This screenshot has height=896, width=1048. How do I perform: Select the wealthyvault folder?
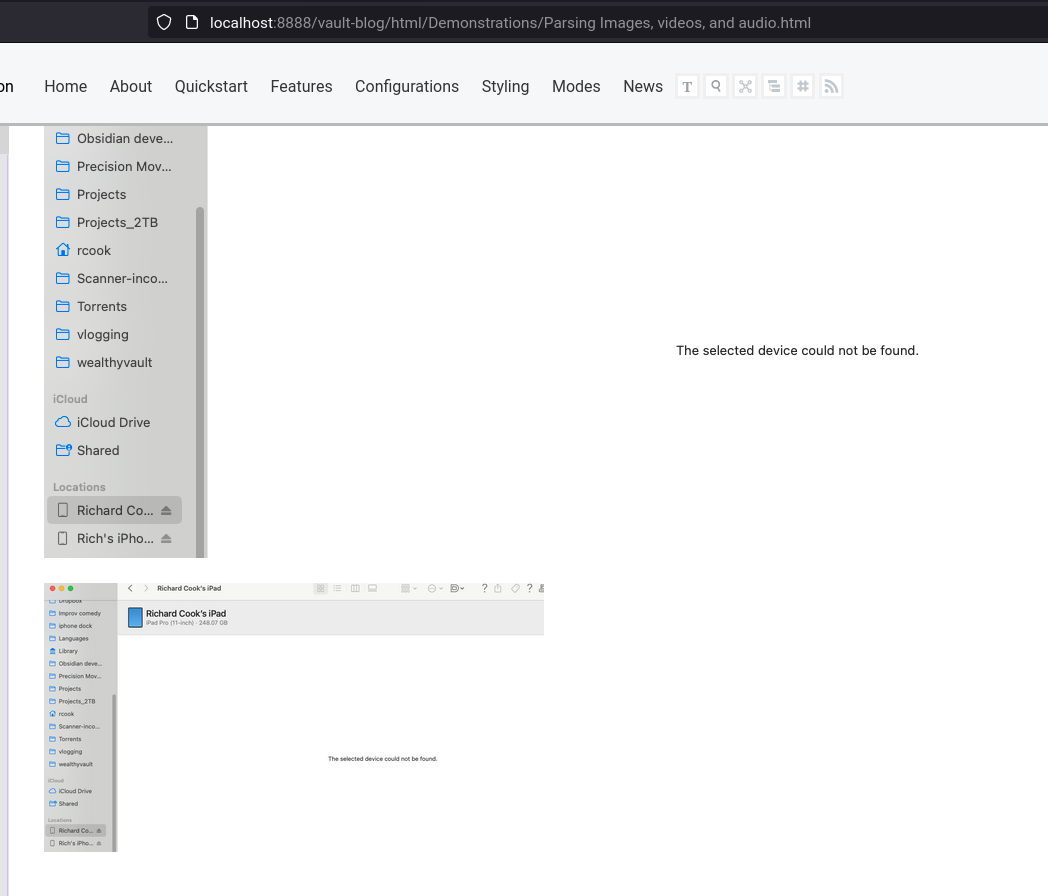pos(114,362)
